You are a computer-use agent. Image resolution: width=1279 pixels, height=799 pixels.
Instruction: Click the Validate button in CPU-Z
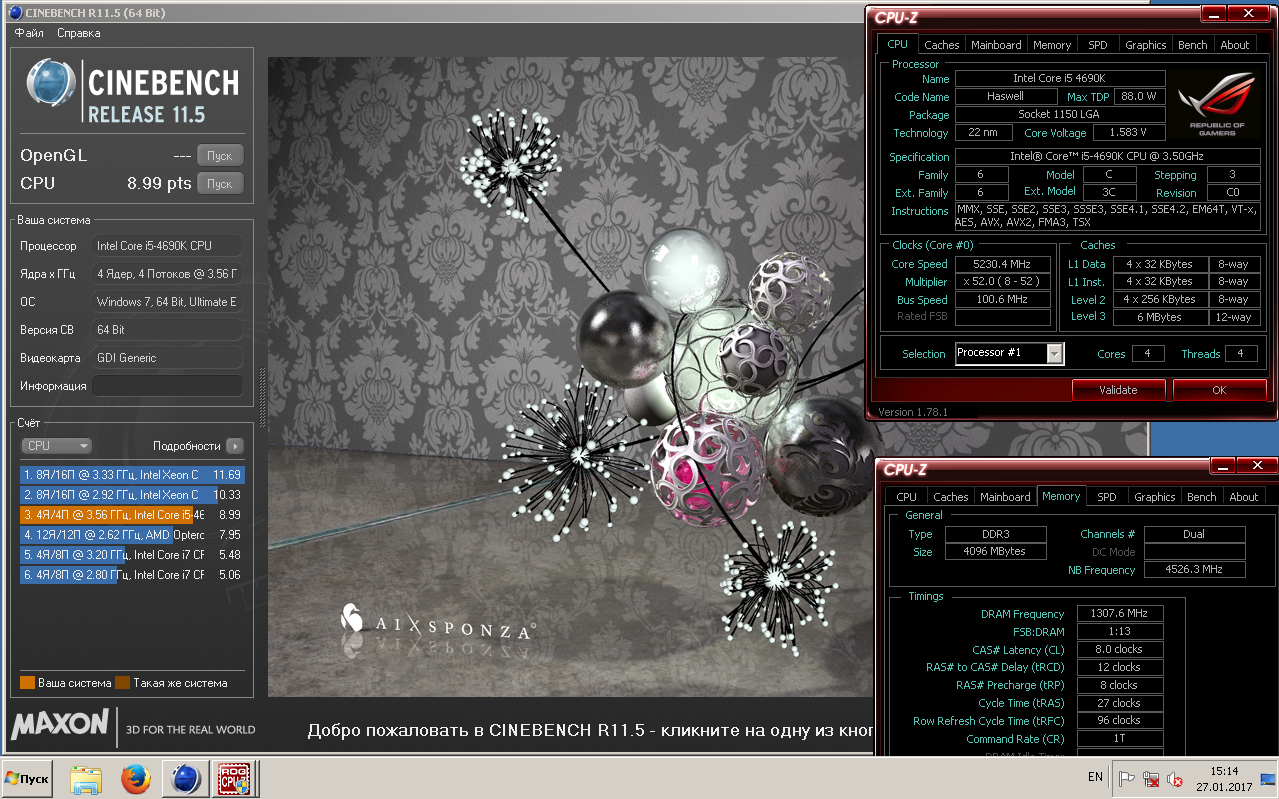pyautogui.click(x=1118, y=390)
